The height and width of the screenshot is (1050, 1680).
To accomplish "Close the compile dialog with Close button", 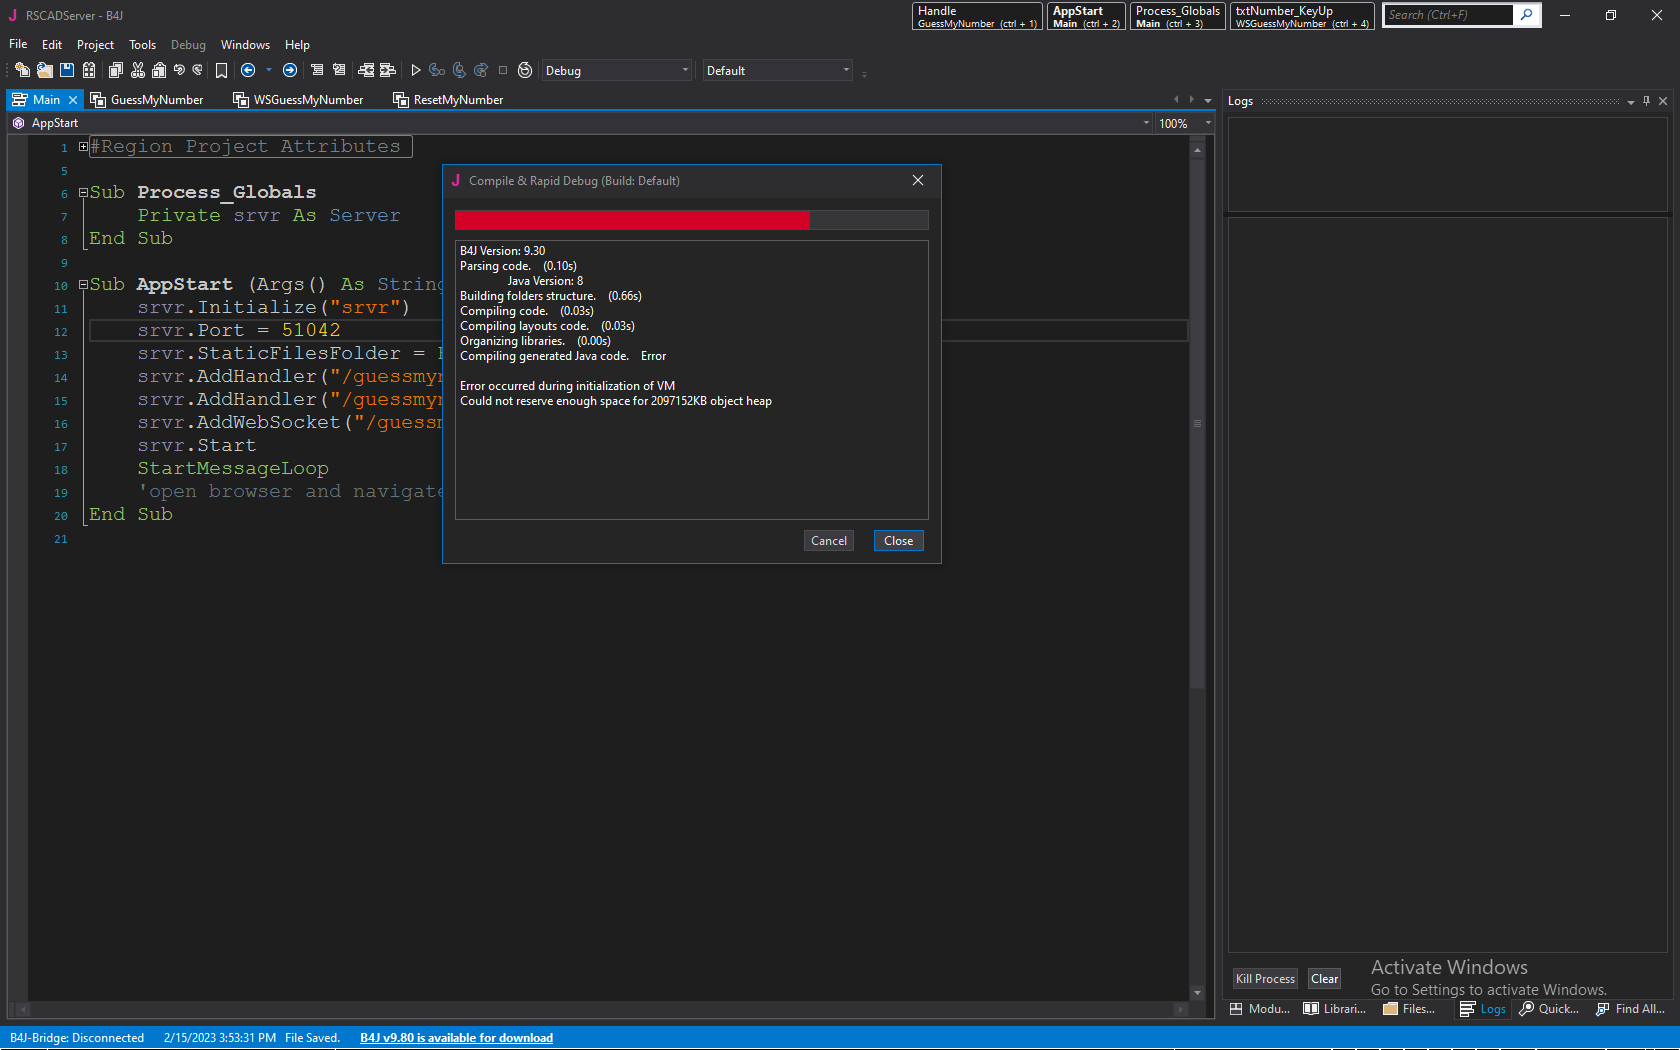I will (898, 541).
